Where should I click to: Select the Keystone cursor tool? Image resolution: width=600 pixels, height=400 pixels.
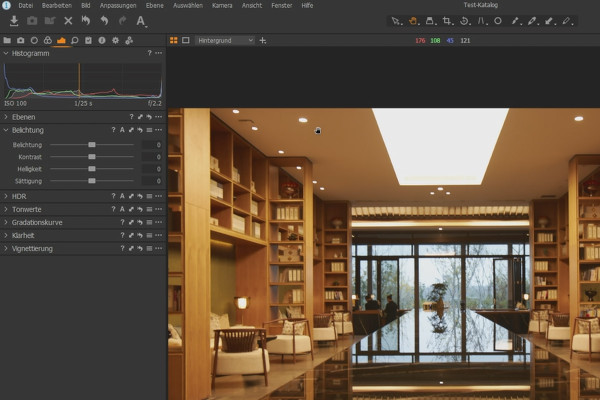pos(481,21)
